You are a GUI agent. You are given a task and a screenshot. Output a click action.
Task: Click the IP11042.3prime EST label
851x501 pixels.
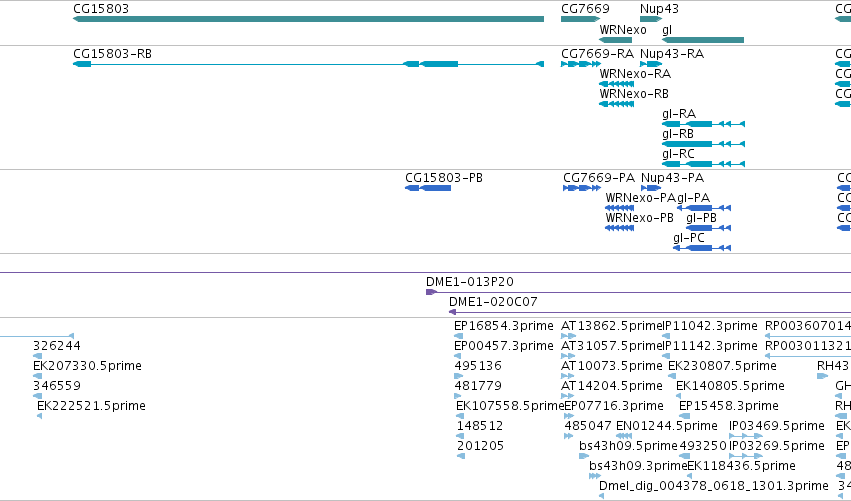click(x=710, y=326)
